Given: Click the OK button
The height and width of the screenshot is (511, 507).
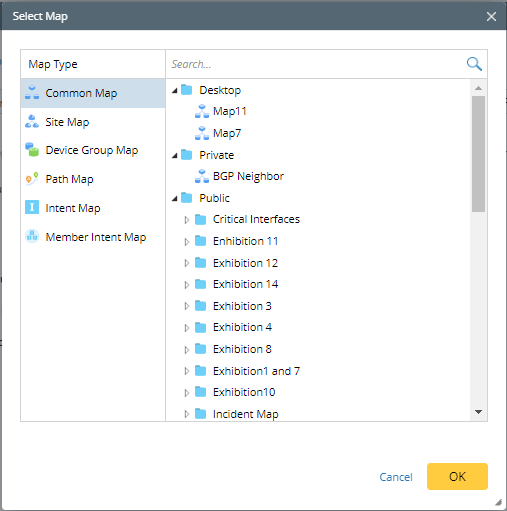Looking at the screenshot, I should tap(457, 476).
